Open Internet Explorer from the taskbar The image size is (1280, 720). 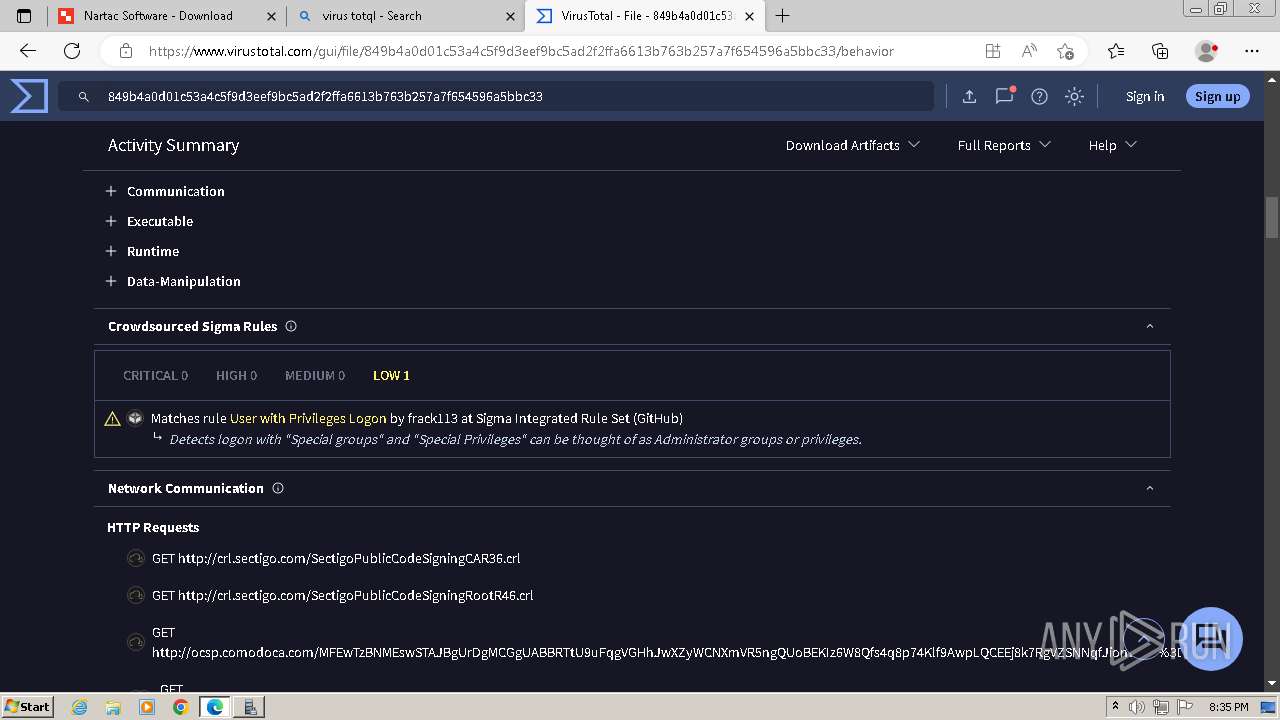[80, 706]
